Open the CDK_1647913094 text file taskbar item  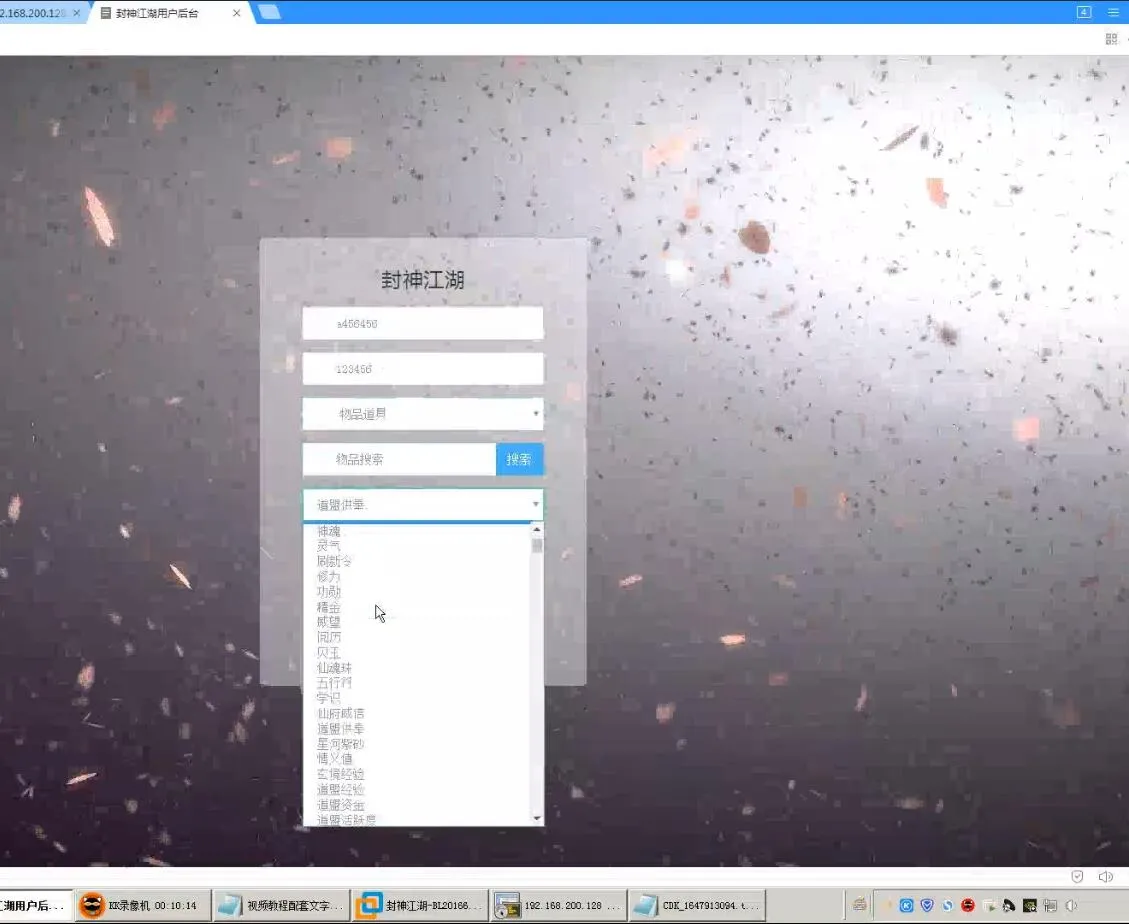pos(696,905)
